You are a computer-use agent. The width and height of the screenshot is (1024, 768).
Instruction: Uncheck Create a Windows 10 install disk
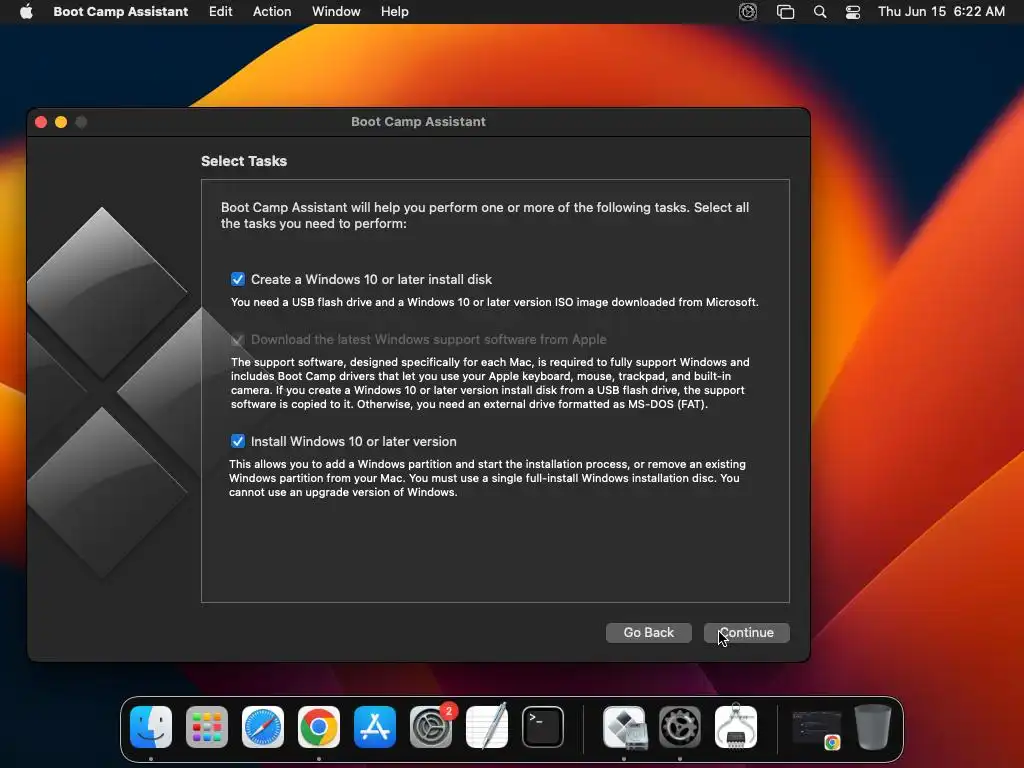[238, 280]
